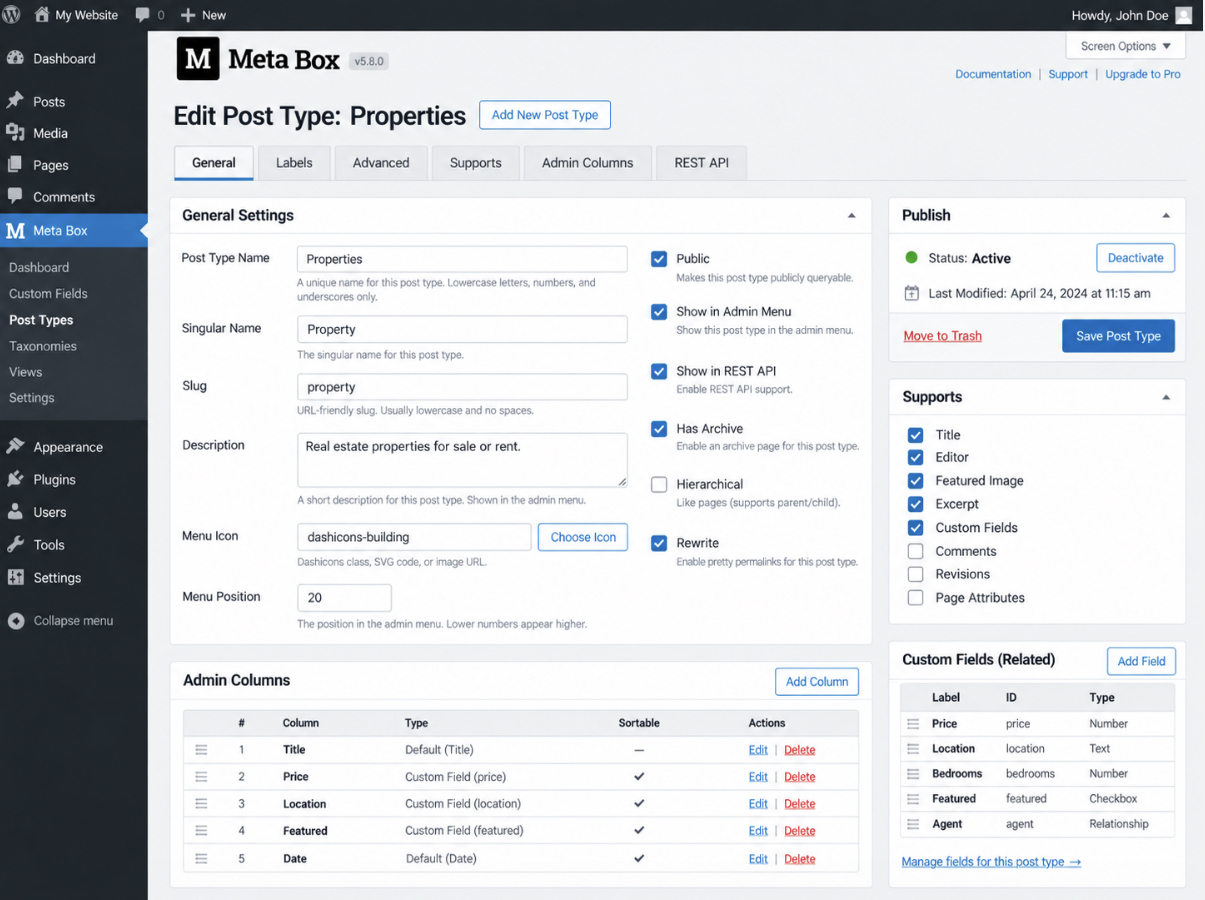Toggle Show in REST API checkbox

click(x=659, y=371)
